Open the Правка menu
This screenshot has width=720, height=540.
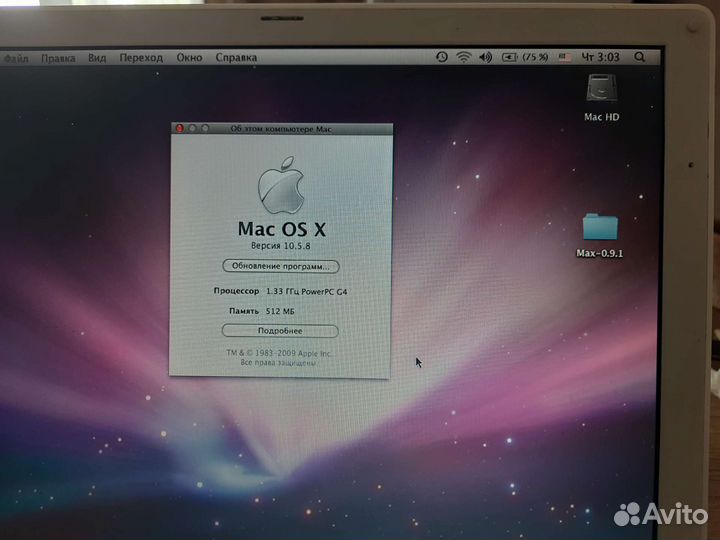pyautogui.click(x=58, y=58)
